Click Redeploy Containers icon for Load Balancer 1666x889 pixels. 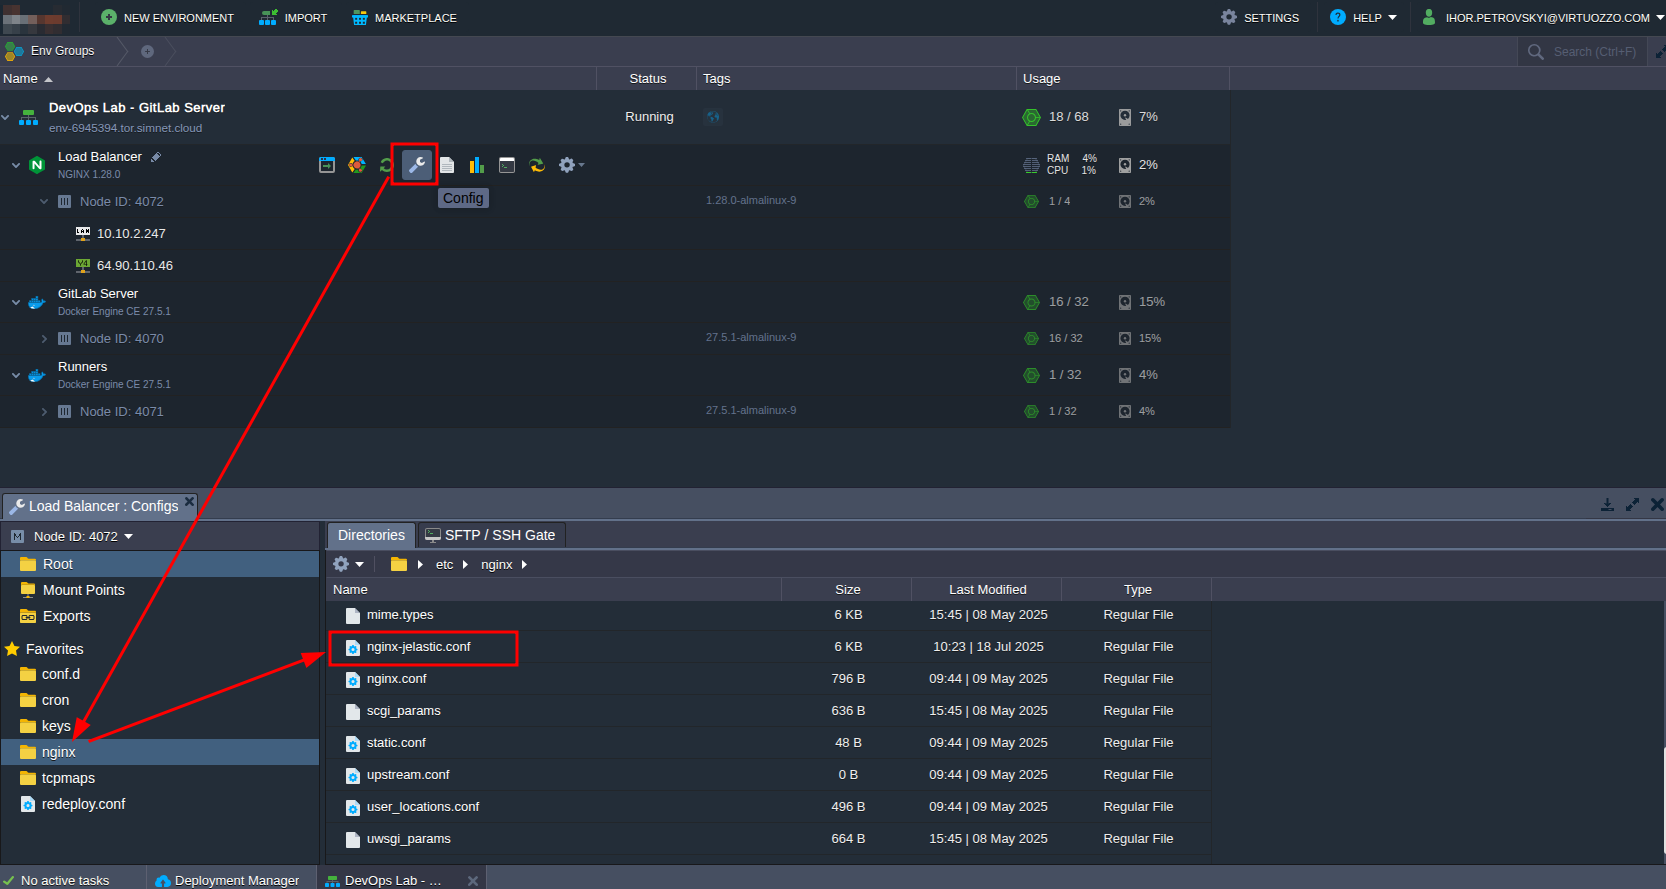(537, 165)
